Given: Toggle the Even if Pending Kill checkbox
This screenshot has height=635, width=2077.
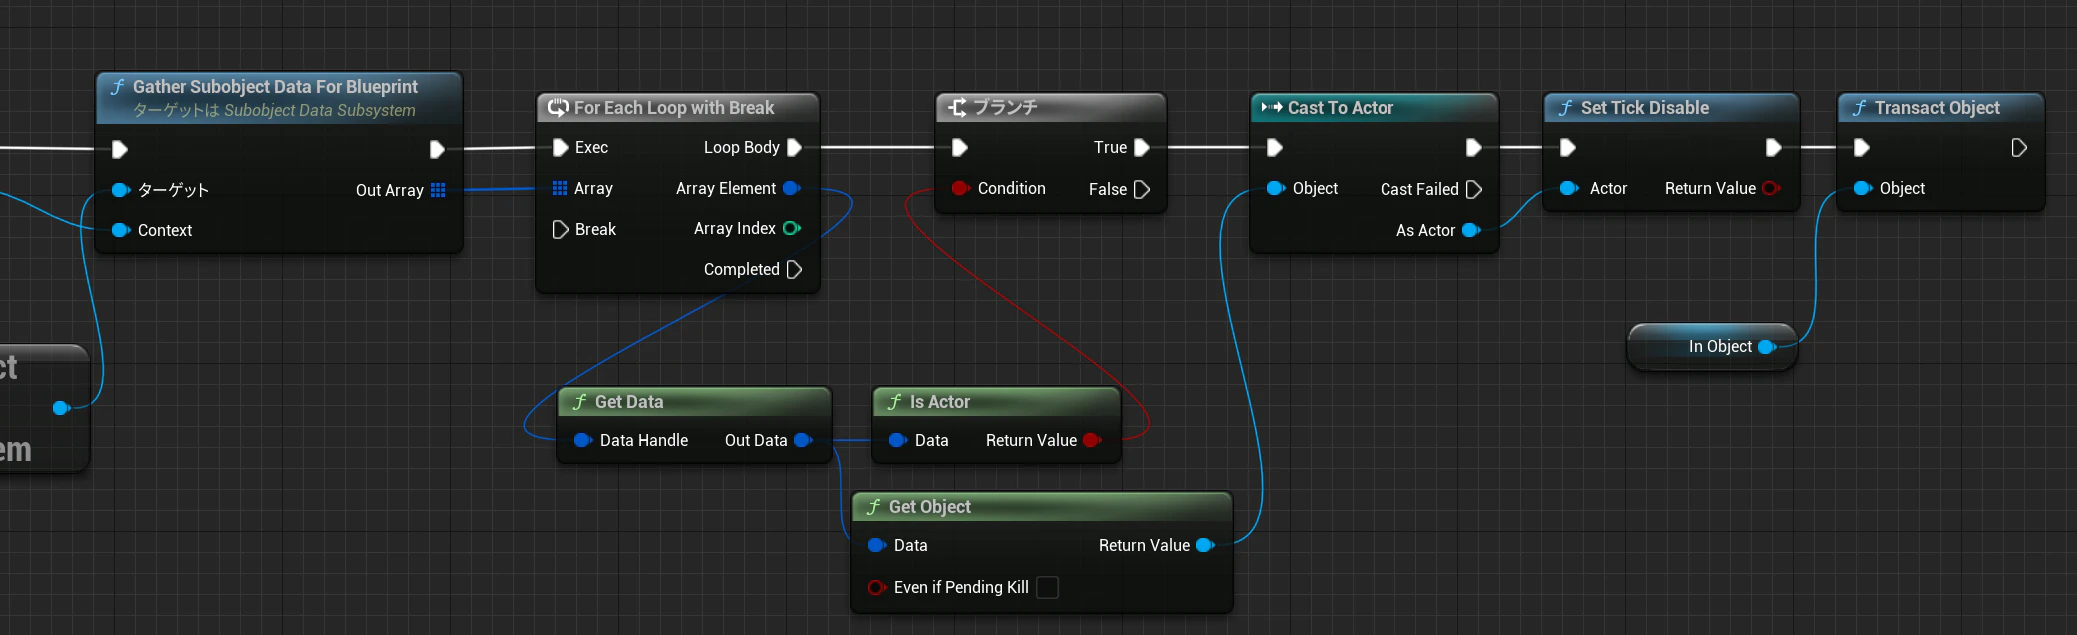Looking at the screenshot, I should 1047,587.
